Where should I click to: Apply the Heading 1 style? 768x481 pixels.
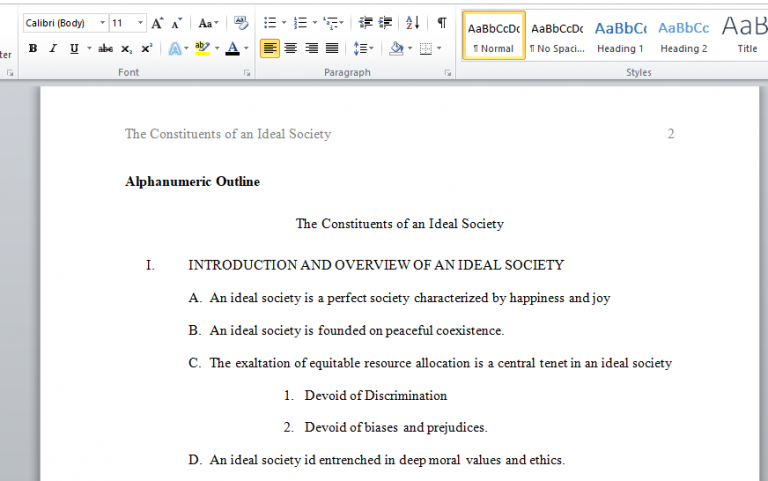(620, 35)
